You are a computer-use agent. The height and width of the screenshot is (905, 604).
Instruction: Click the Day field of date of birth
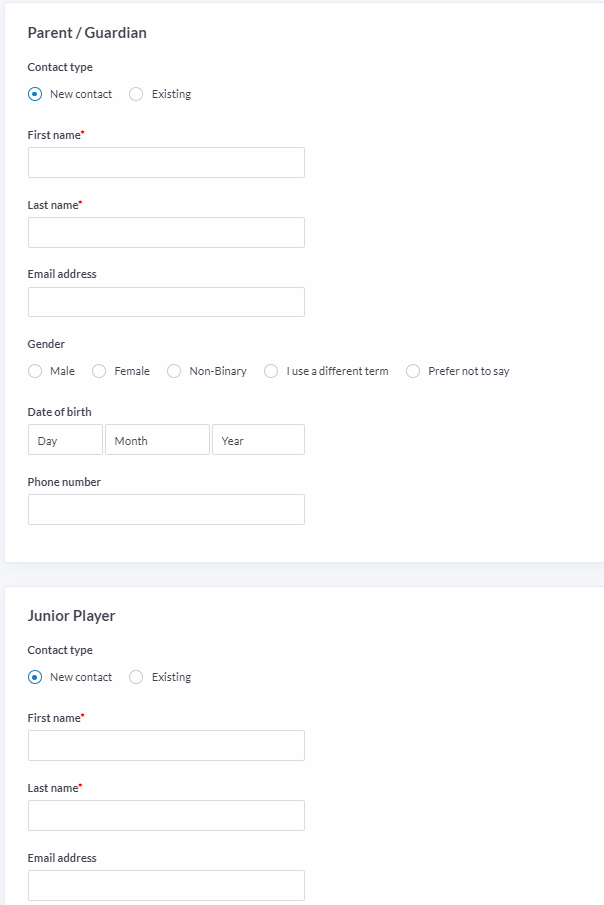(65, 440)
